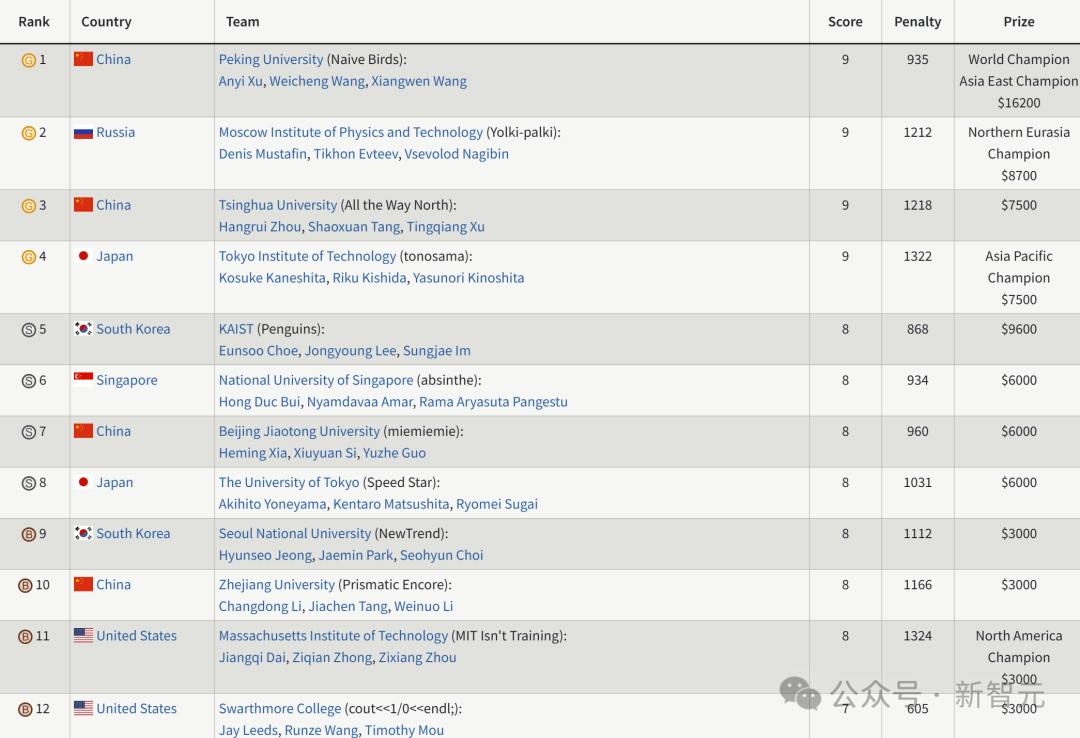Click the Country column header
Viewport: 1080px width, 738px height.
(106, 22)
